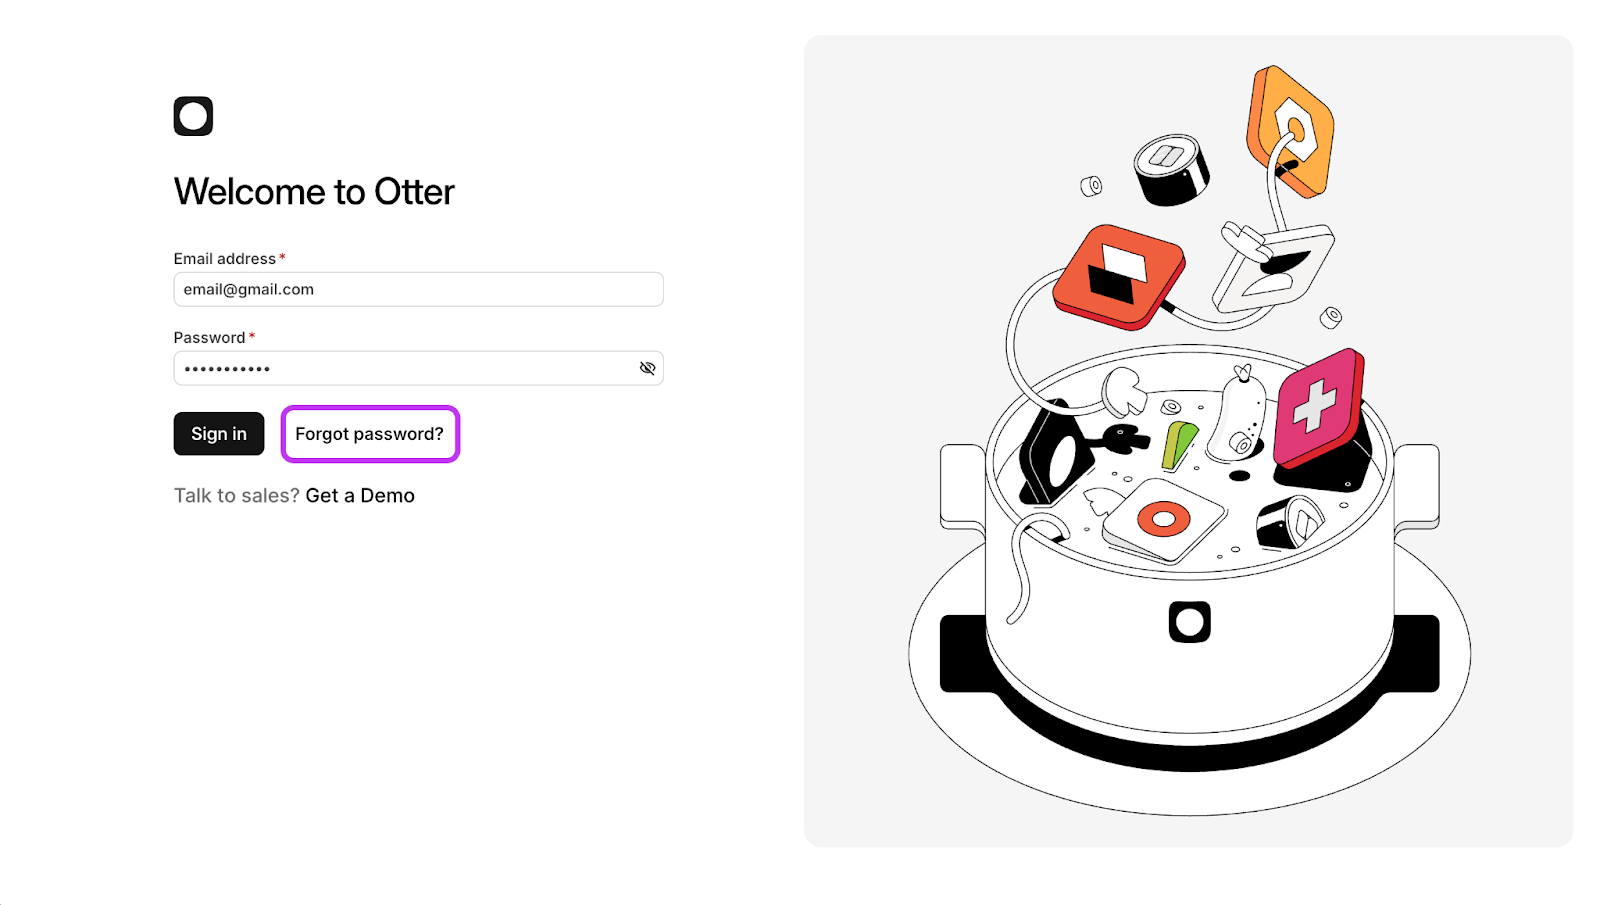Select the red tile with black box
1600x905 pixels.
pos(1119,275)
